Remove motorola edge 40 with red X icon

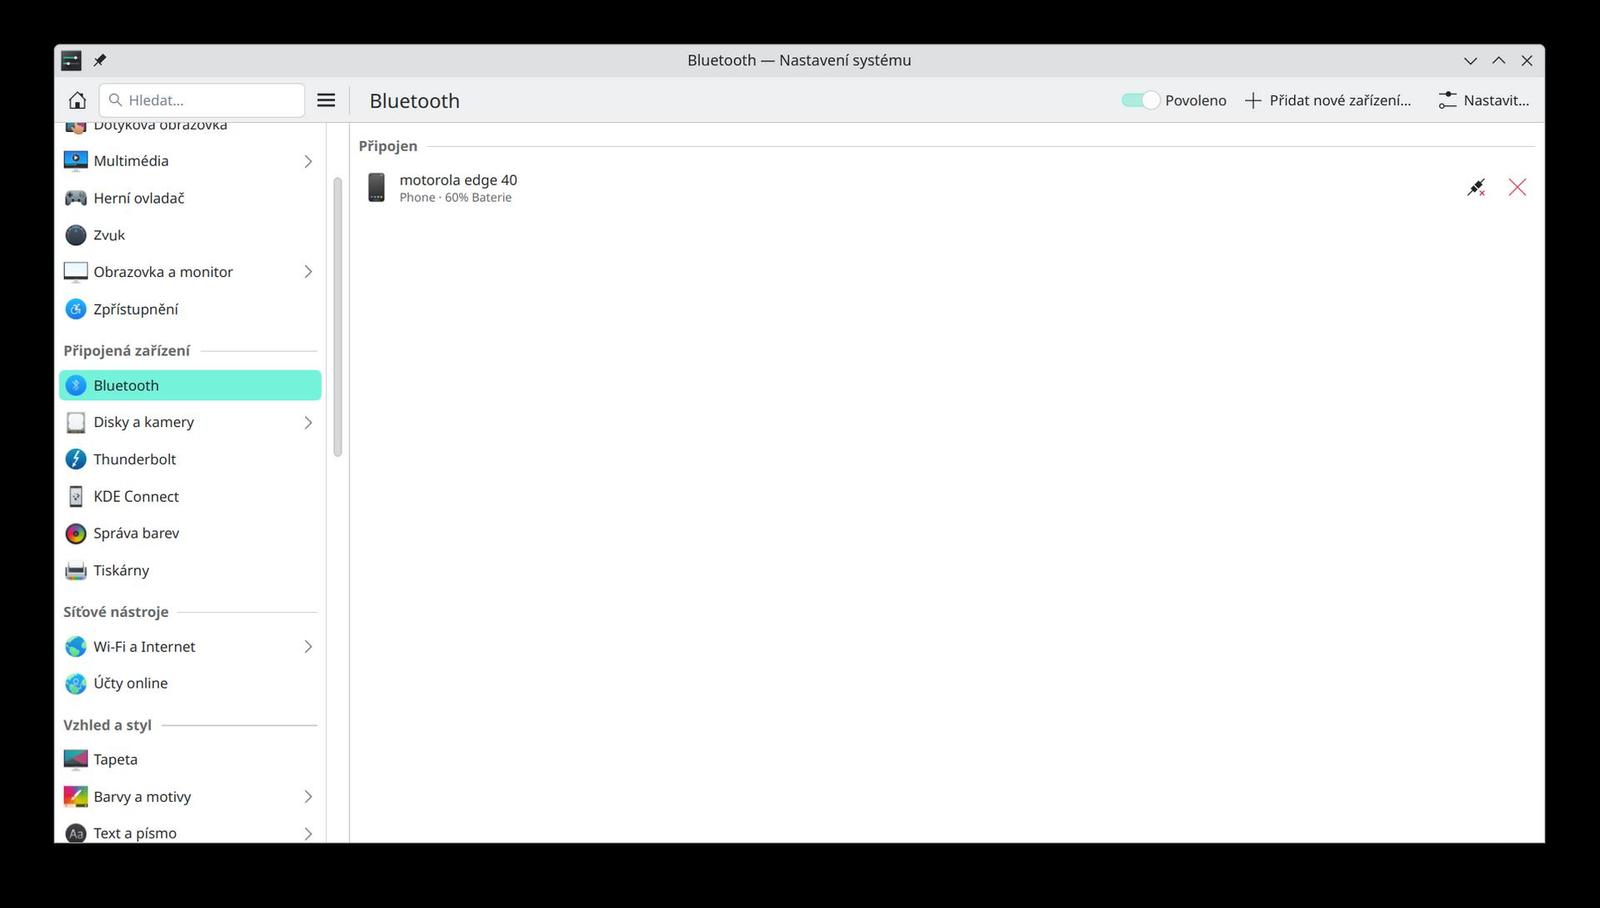pos(1517,187)
